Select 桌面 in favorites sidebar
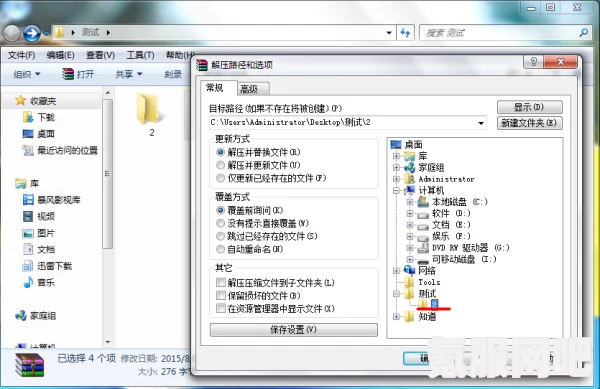The height and width of the screenshot is (389, 600). point(46,134)
